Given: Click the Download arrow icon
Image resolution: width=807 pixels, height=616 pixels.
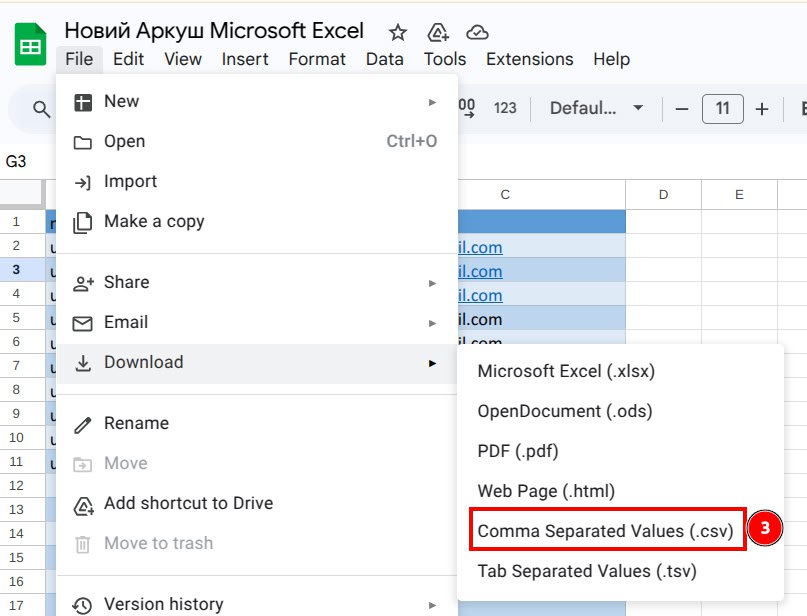Looking at the screenshot, I should [83, 363].
